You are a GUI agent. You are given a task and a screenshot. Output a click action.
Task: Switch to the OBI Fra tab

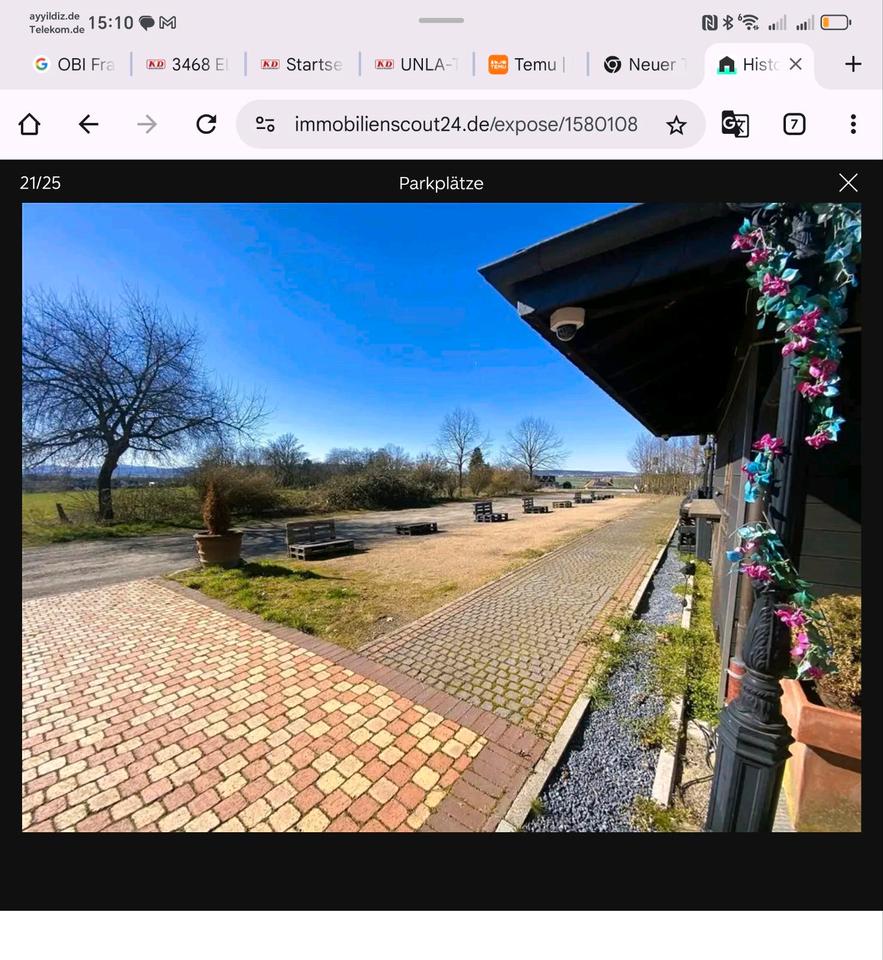pos(74,64)
